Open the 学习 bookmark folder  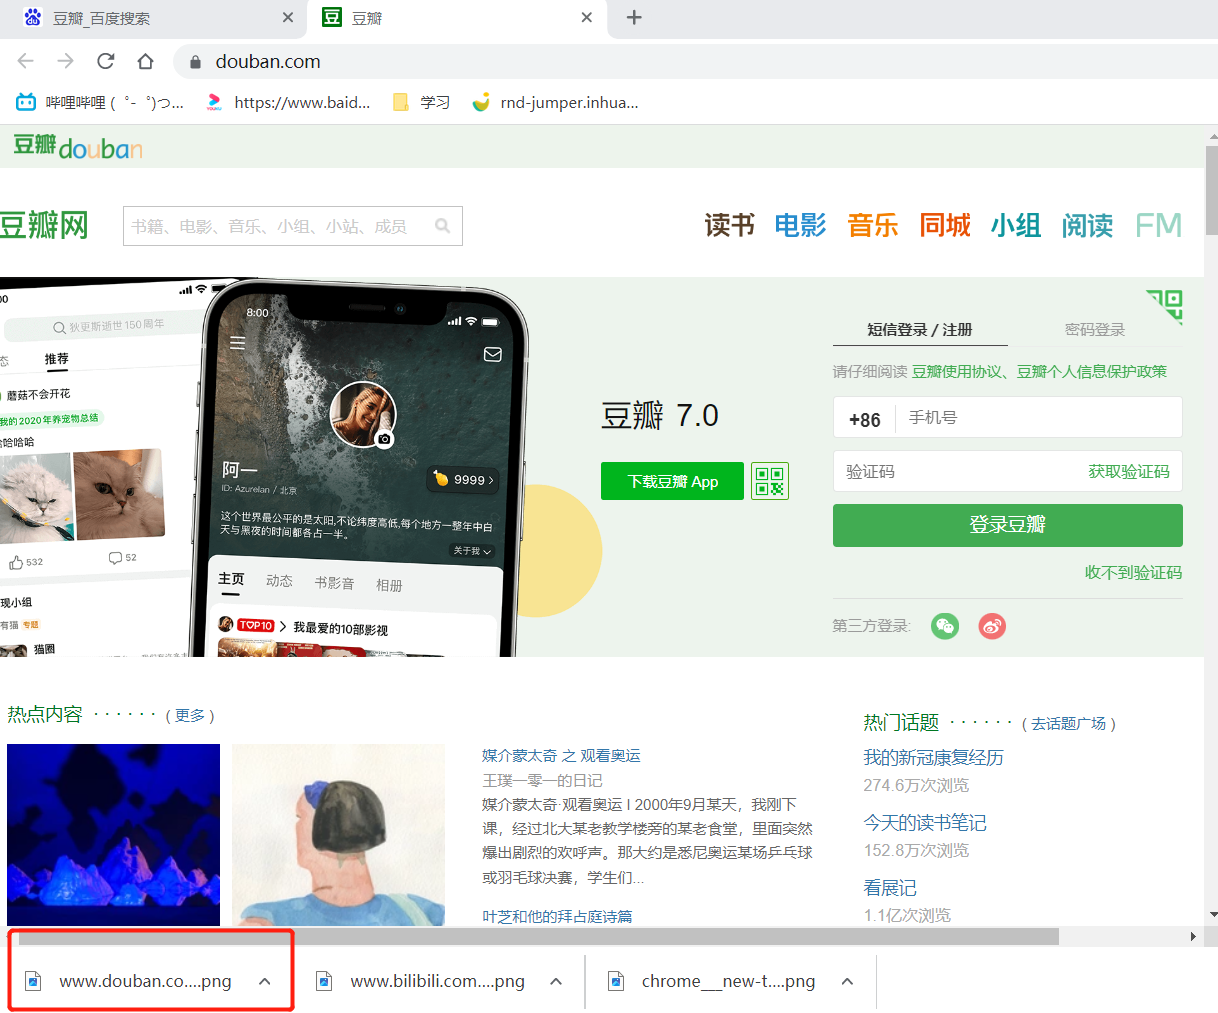point(421,102)
